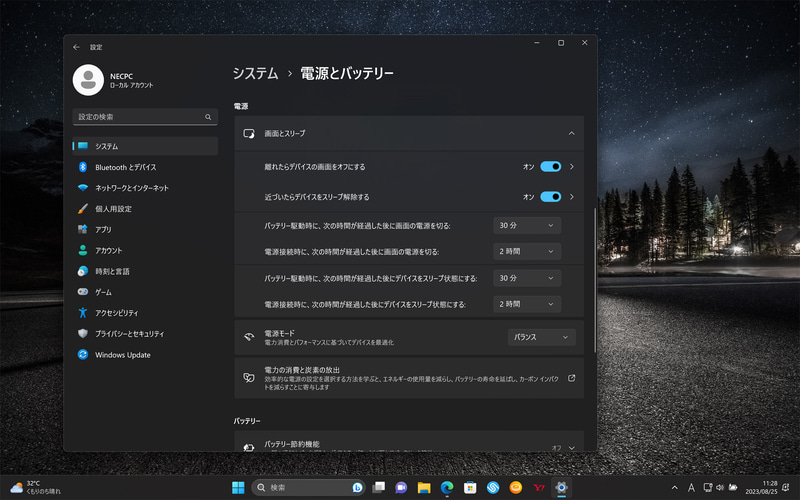
Task: Click the volume speaker tray icon
Action: (720, 488)
